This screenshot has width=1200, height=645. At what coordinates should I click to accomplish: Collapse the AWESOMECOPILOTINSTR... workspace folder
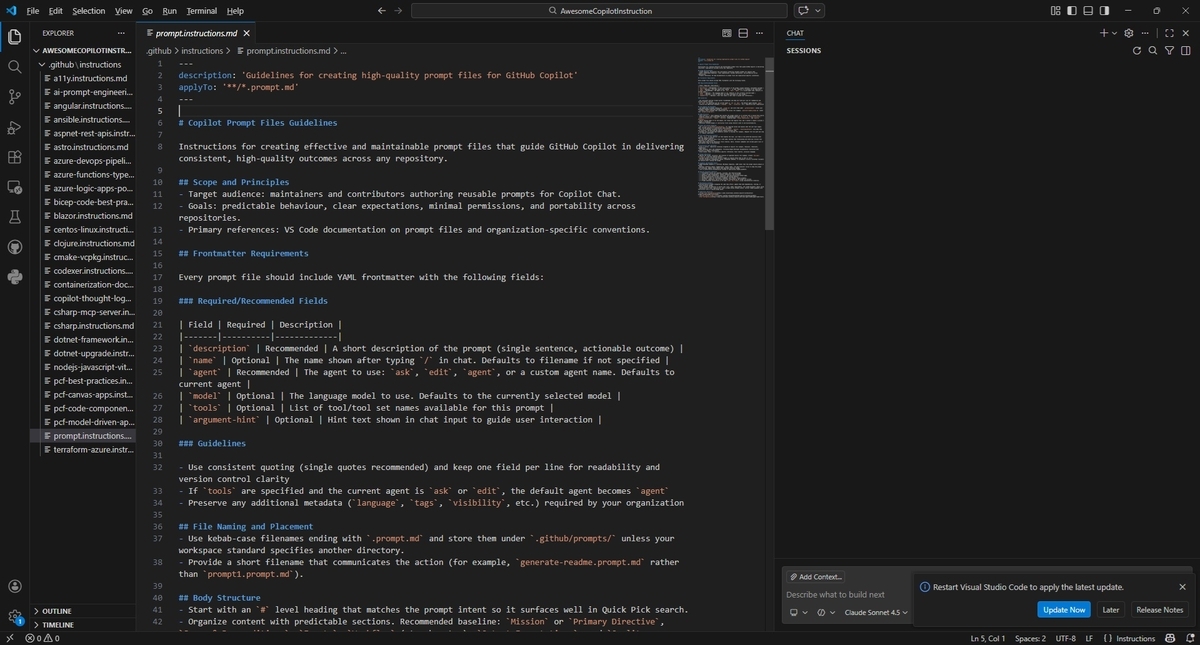tap(82, 50)
